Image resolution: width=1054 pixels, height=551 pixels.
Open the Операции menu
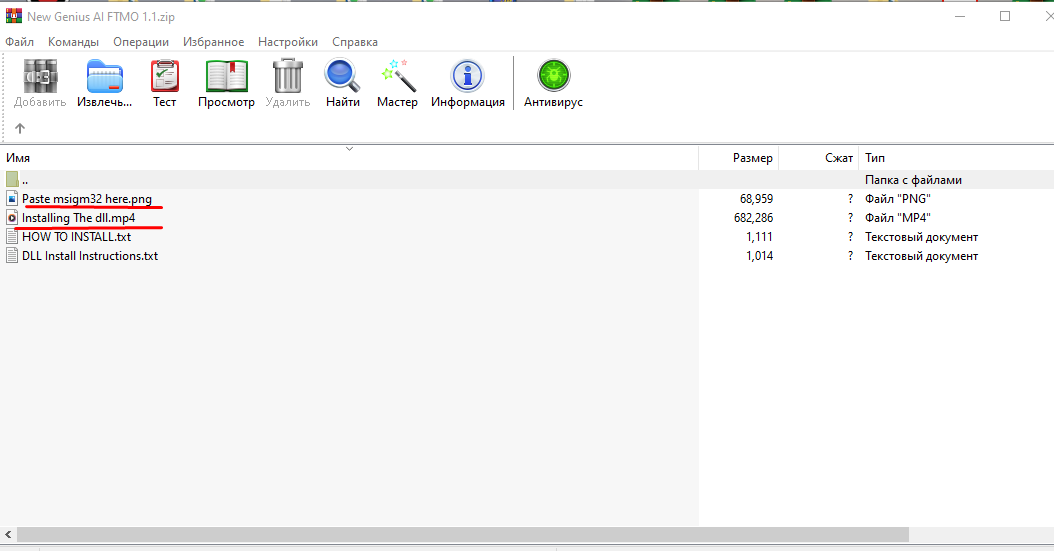pos(141,42)
